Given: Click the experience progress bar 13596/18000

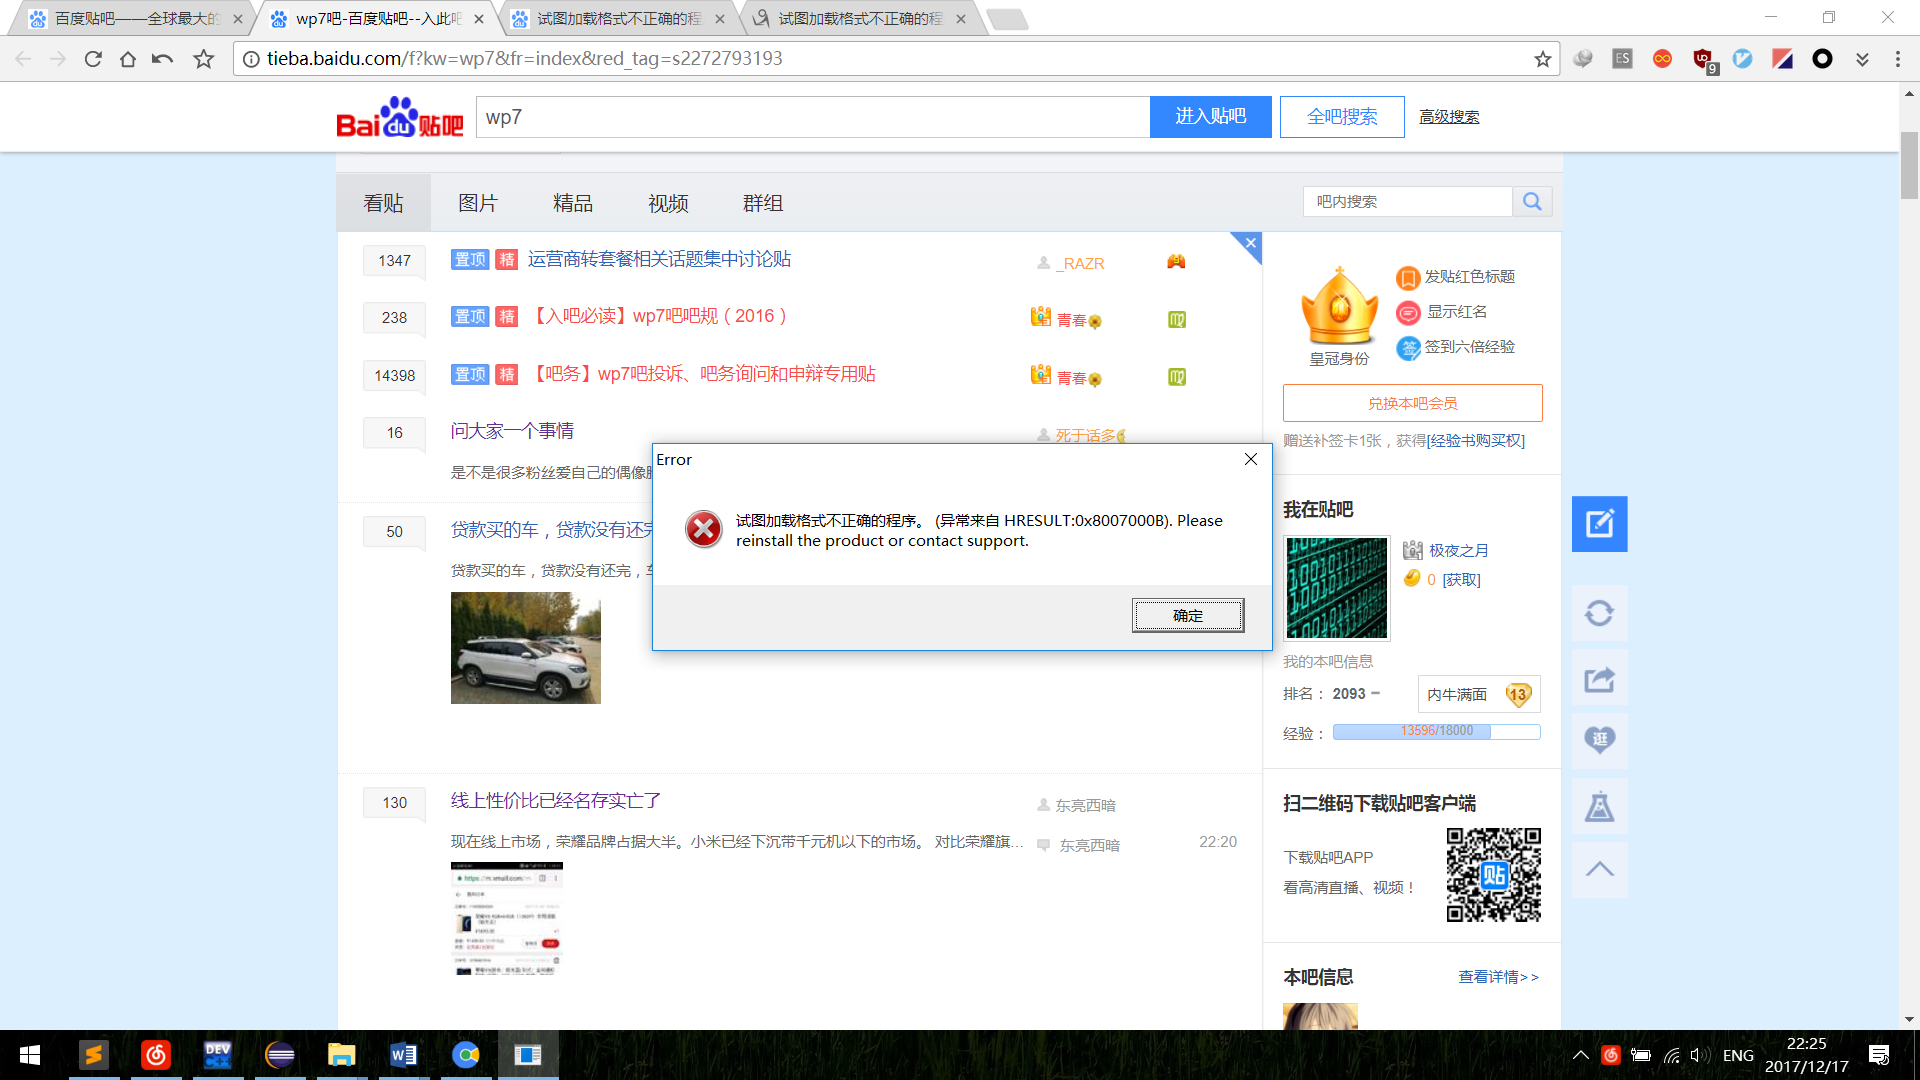Looking at the screenshot, I should tap(1436, 732).
